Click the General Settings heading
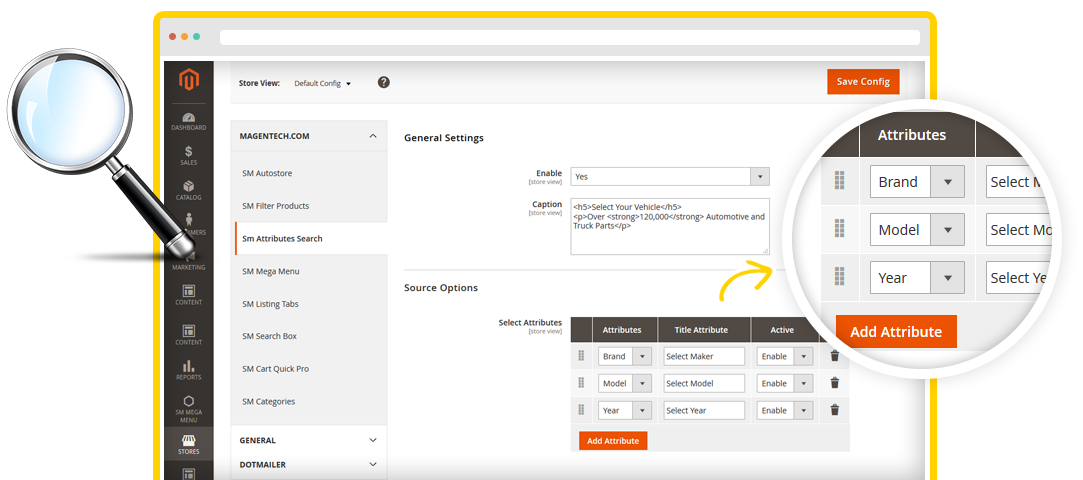The width and height of the screenshot is (1083, 480). click(x=443, y=138)
